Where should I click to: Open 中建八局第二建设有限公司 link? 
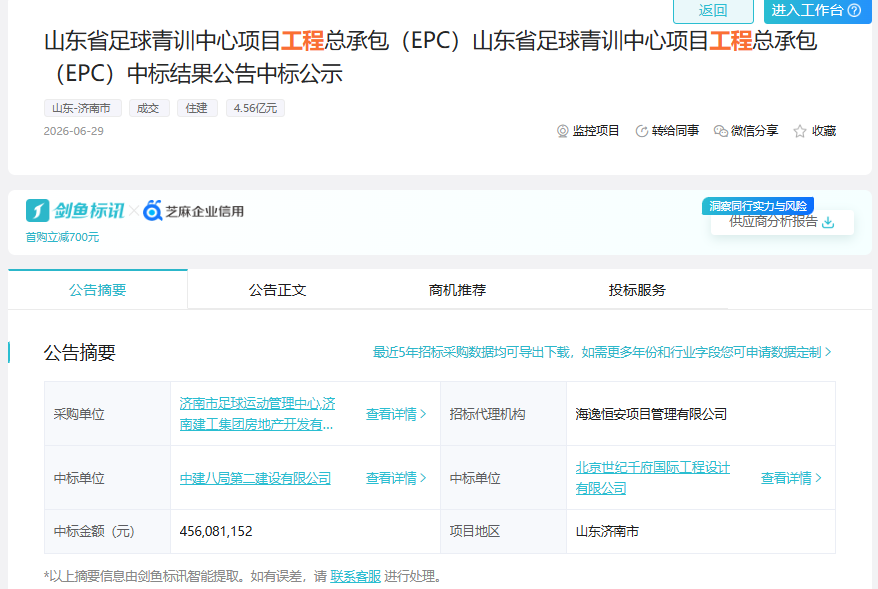pyautogui.click(x=255, y=478)
